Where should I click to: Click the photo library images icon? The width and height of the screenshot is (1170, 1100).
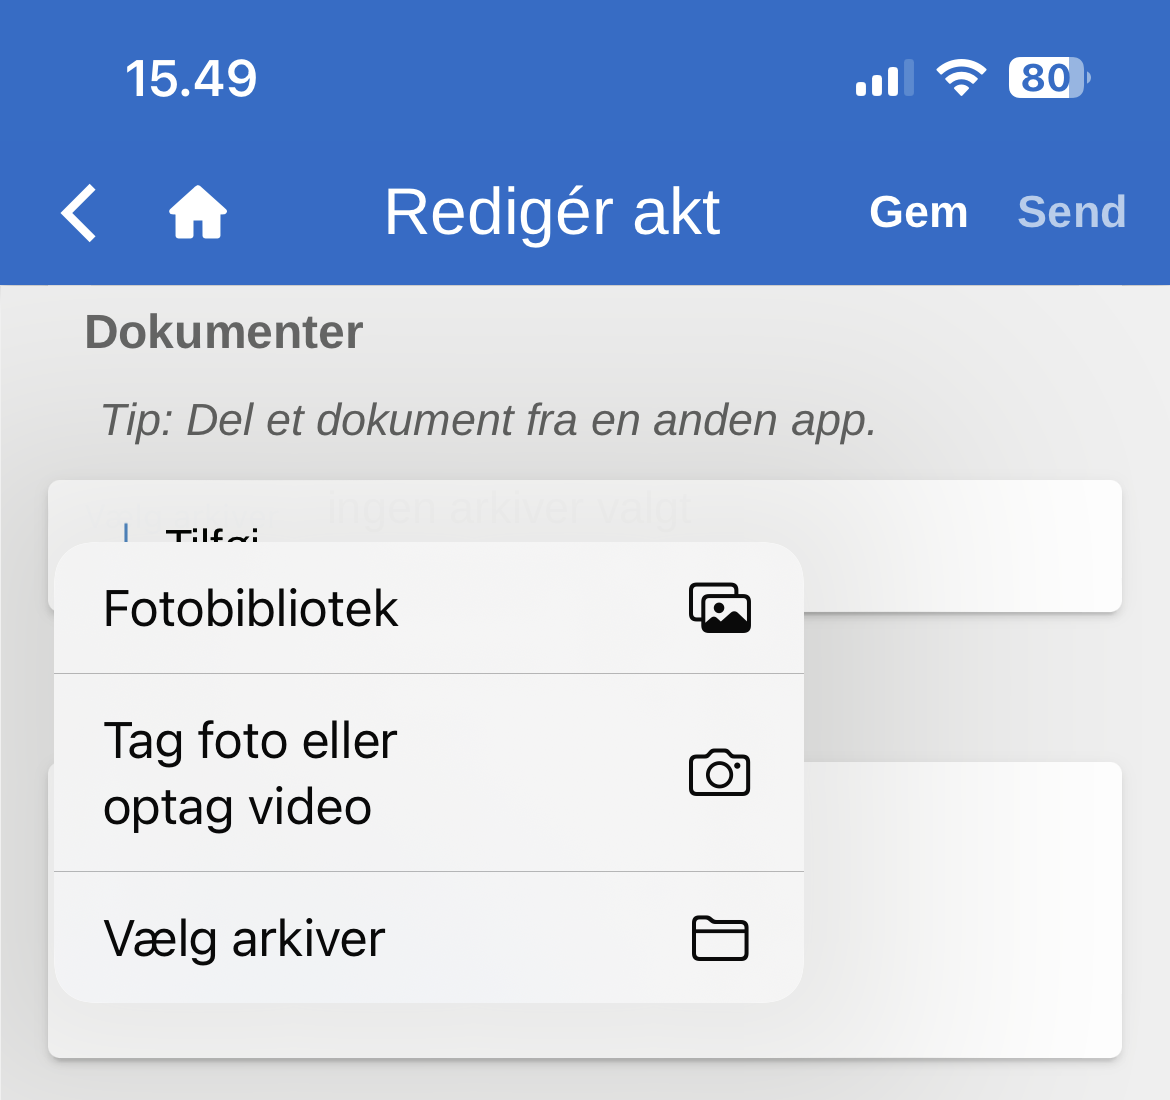pos(719,608)
